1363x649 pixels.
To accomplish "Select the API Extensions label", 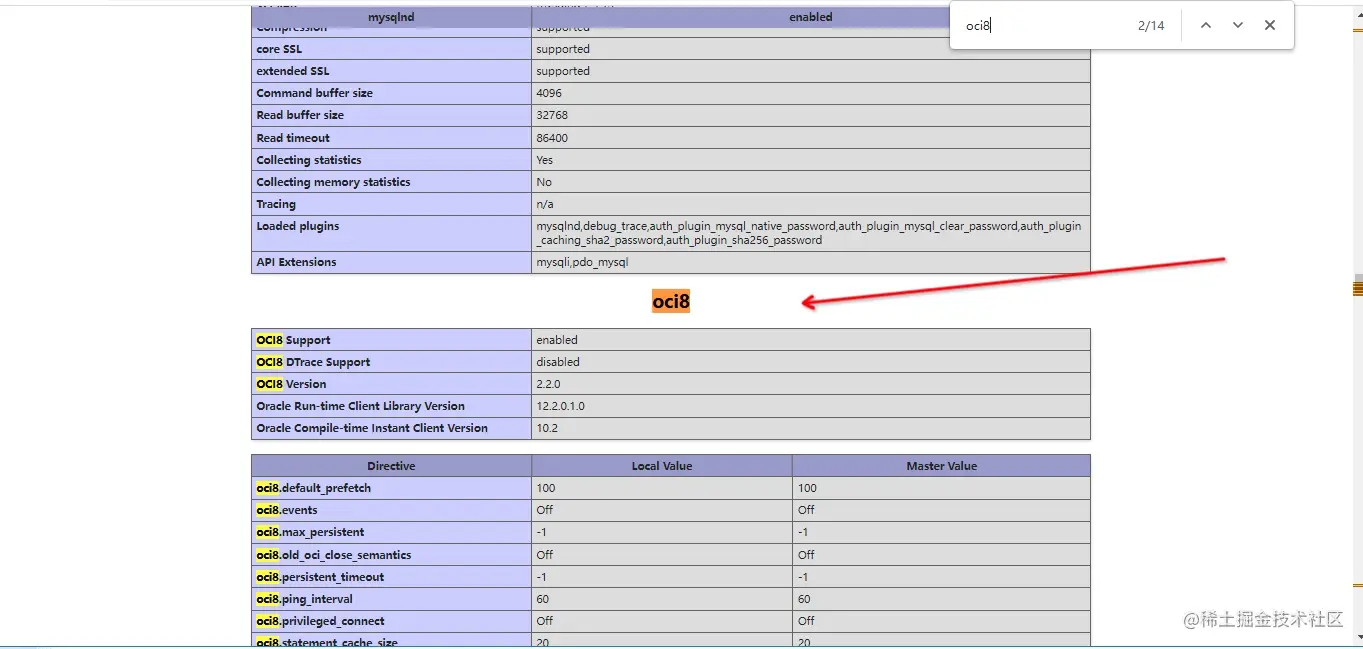I will coord(296,262).
